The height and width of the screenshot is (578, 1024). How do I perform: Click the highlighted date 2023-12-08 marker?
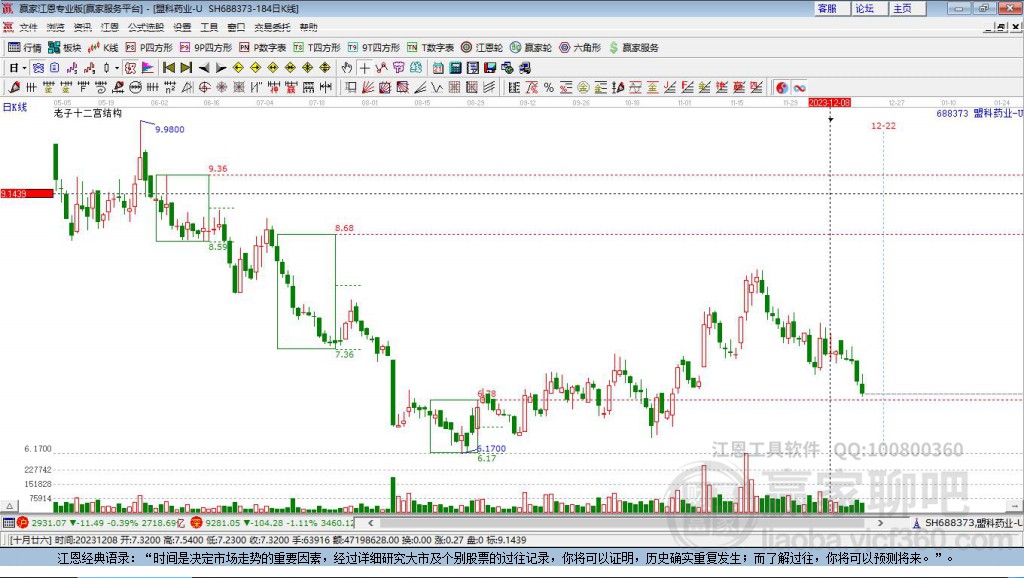tap(829, 103)
